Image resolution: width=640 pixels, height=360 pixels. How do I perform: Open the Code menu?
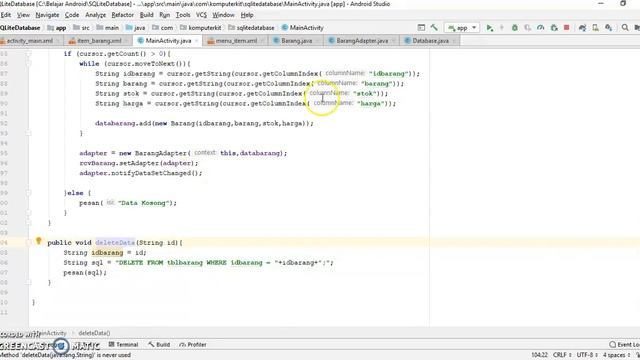click(72, 15)
